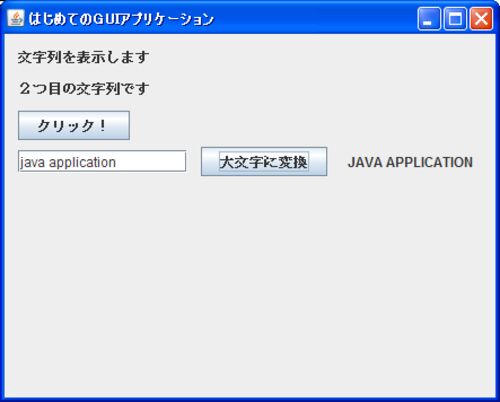The image size is (500, 402).
Task: Click the クリック！ button
Action: pyautogui.click(x=74, y=125)
